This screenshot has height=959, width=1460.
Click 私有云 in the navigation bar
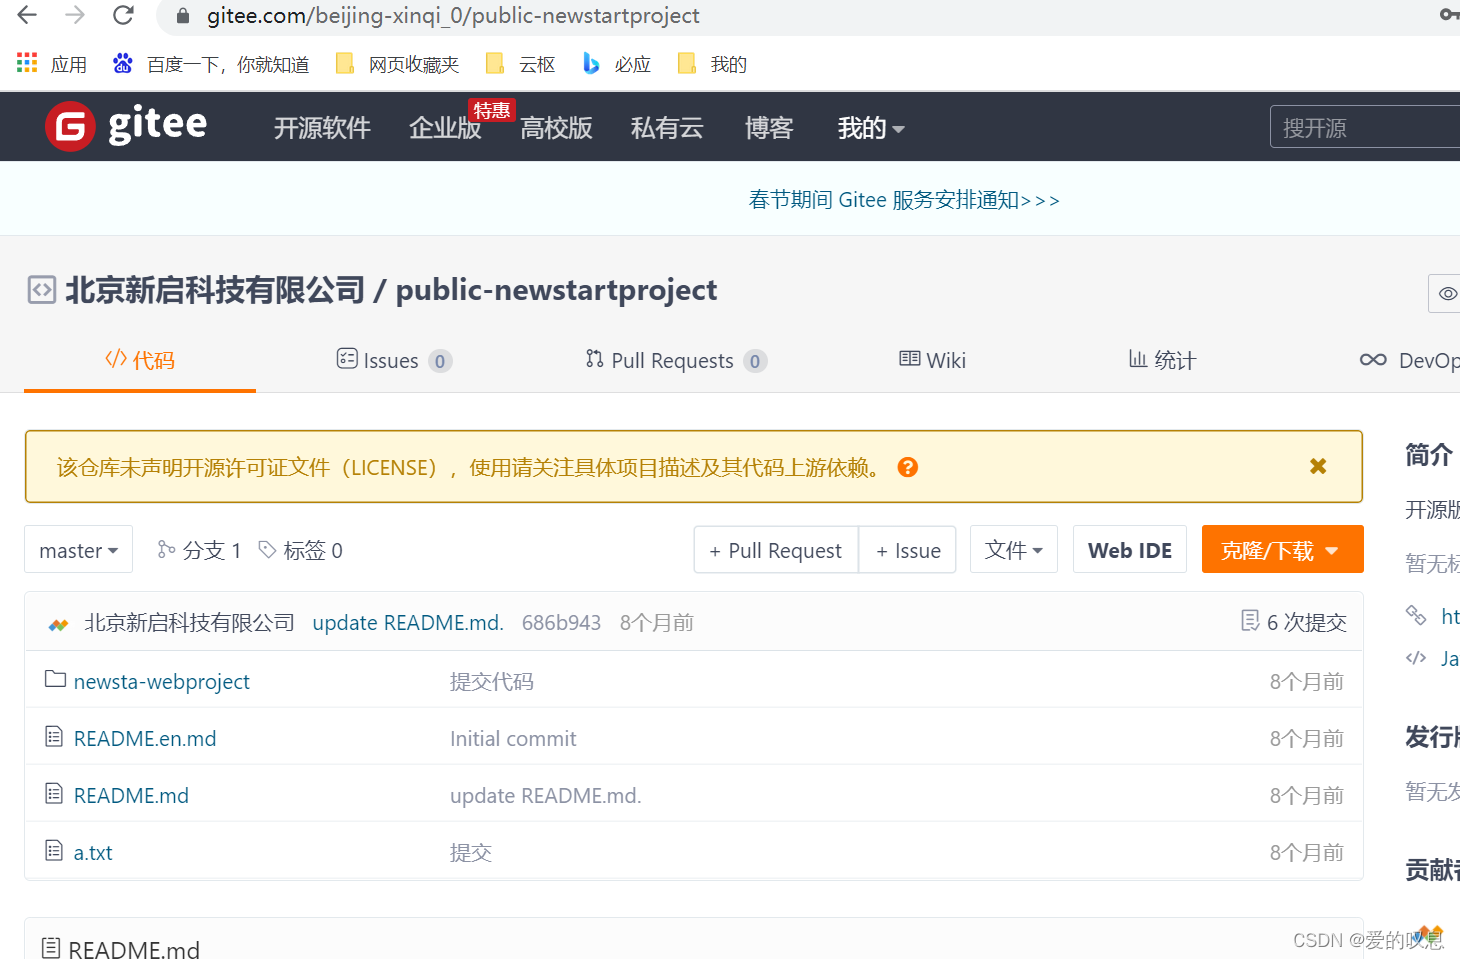[667, 128]
